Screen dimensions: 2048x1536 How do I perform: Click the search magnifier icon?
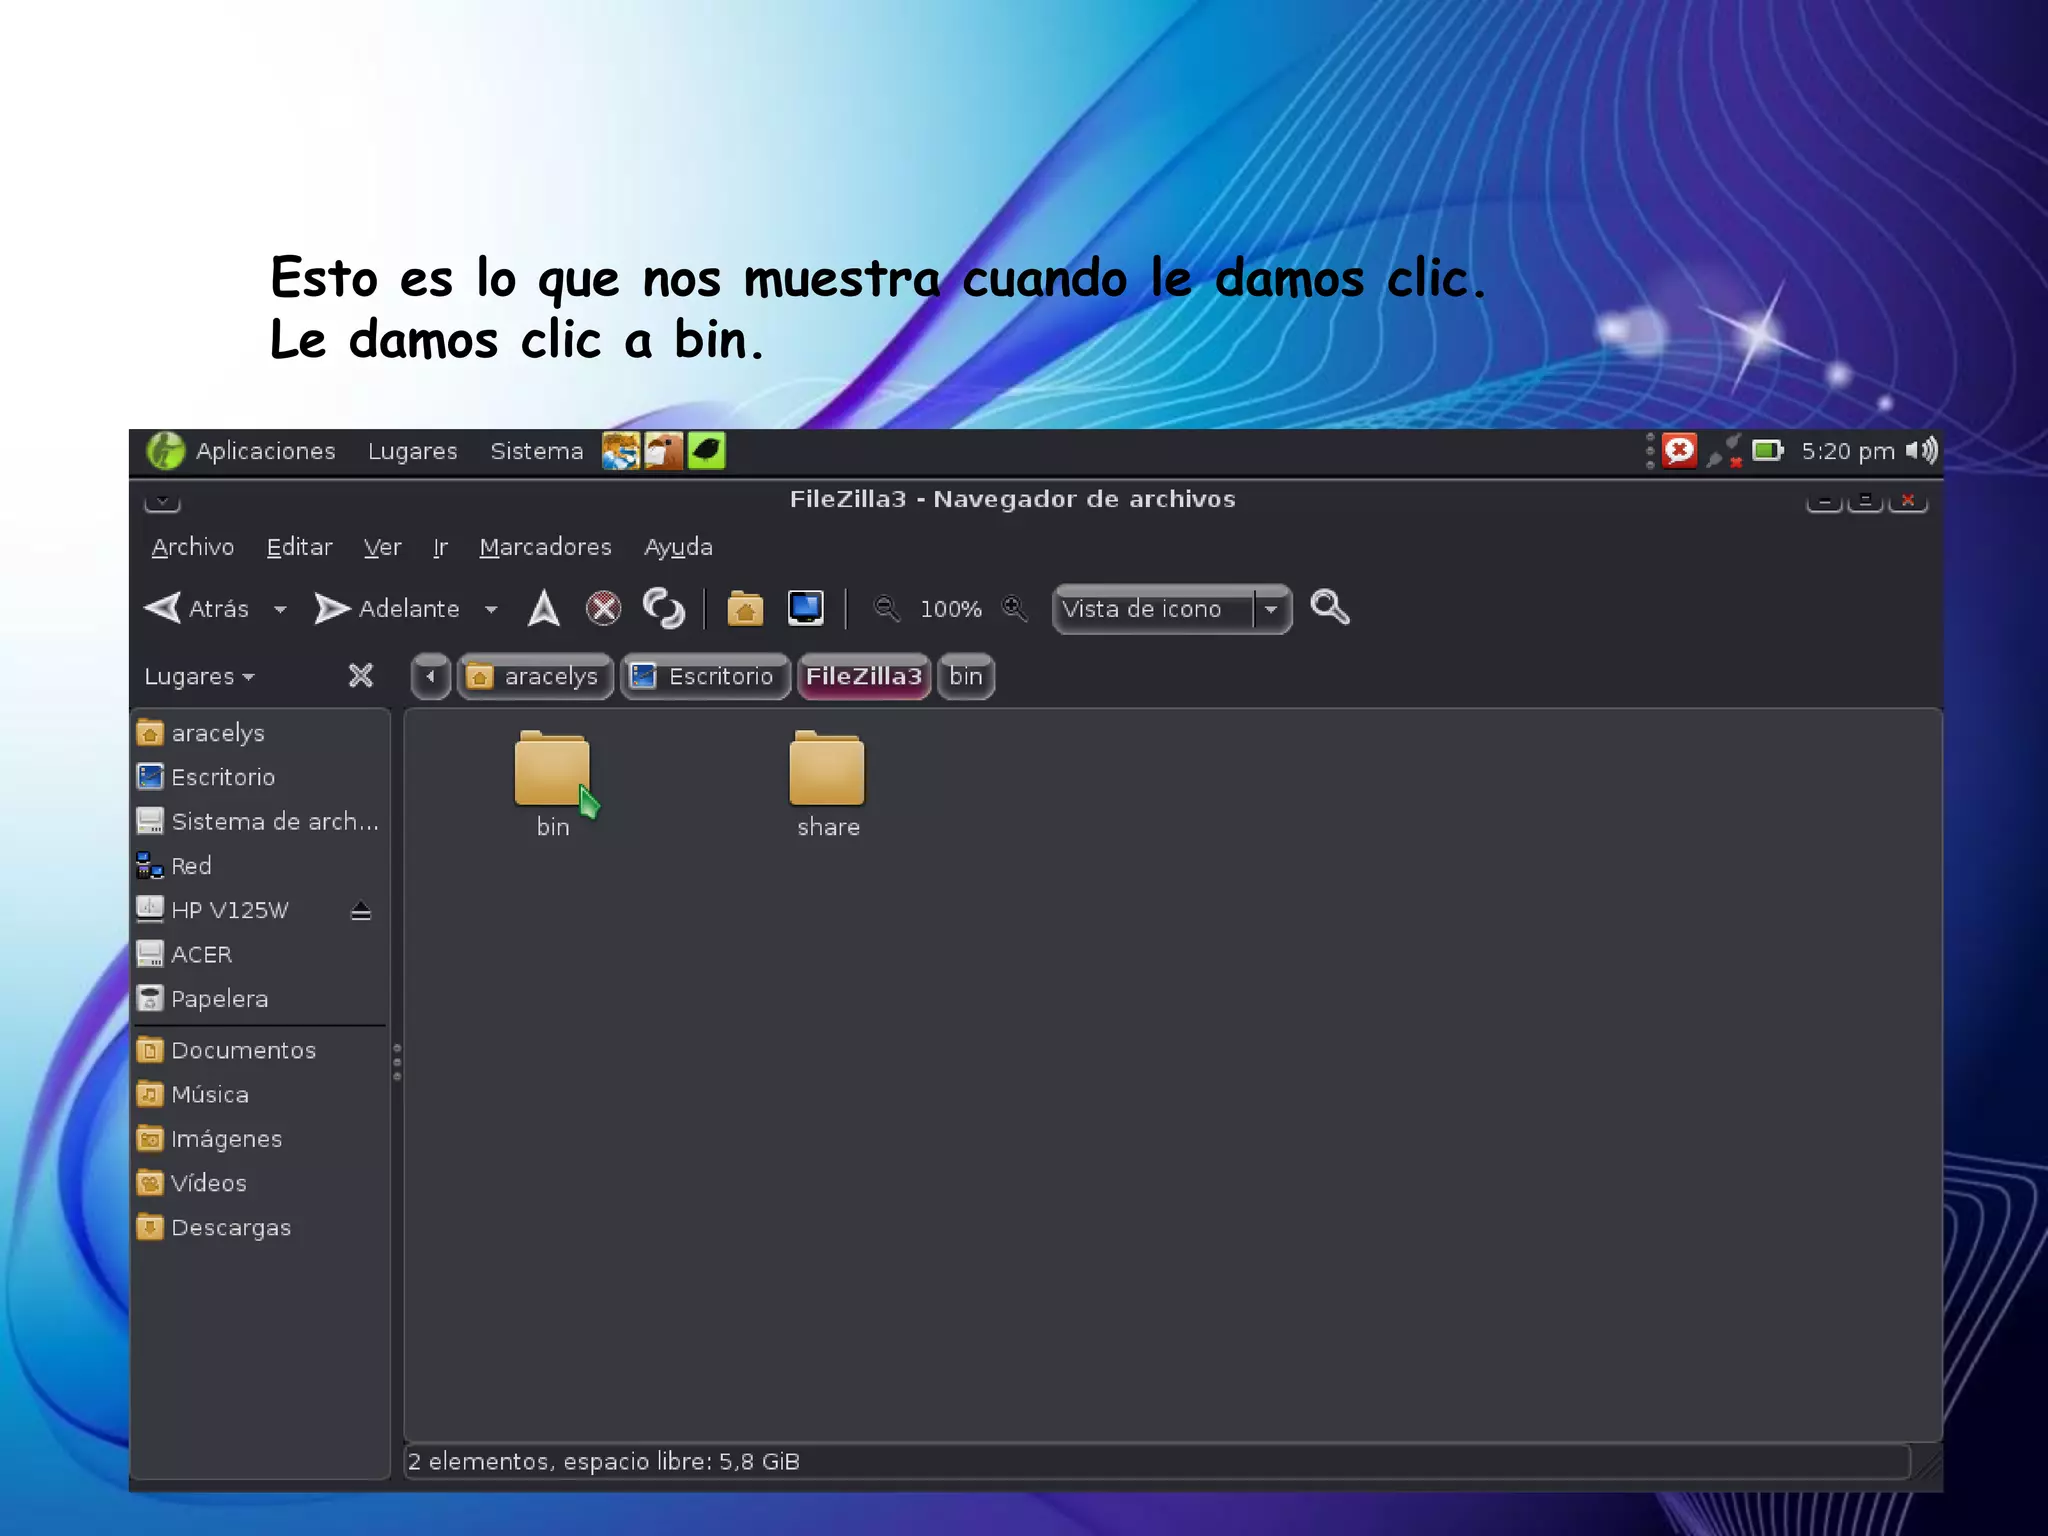(x=1329, y=607)
